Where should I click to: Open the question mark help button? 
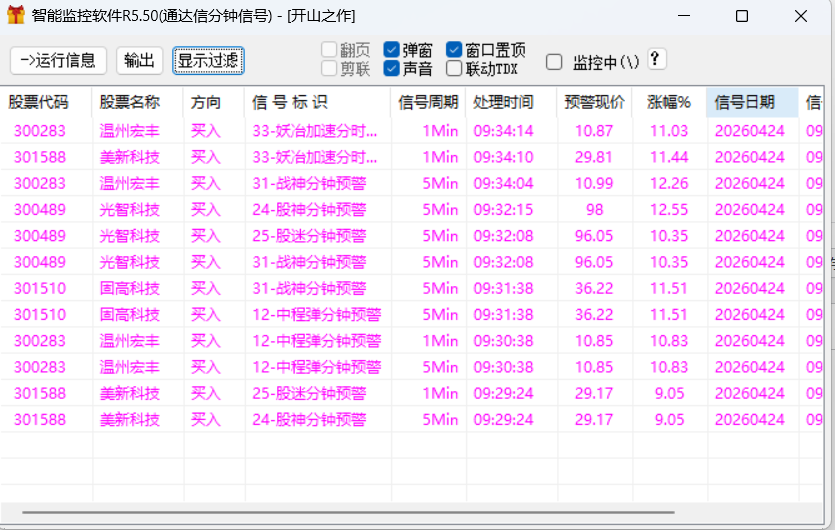click(x=656, y=59)
